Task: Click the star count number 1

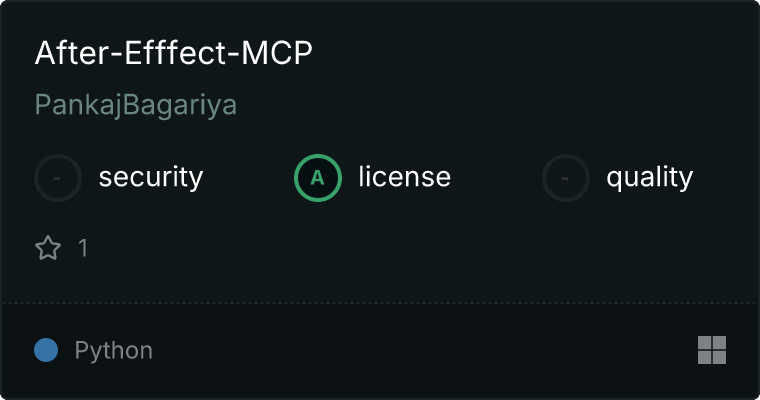Action: pyautogui.click(x=83, y=248)
